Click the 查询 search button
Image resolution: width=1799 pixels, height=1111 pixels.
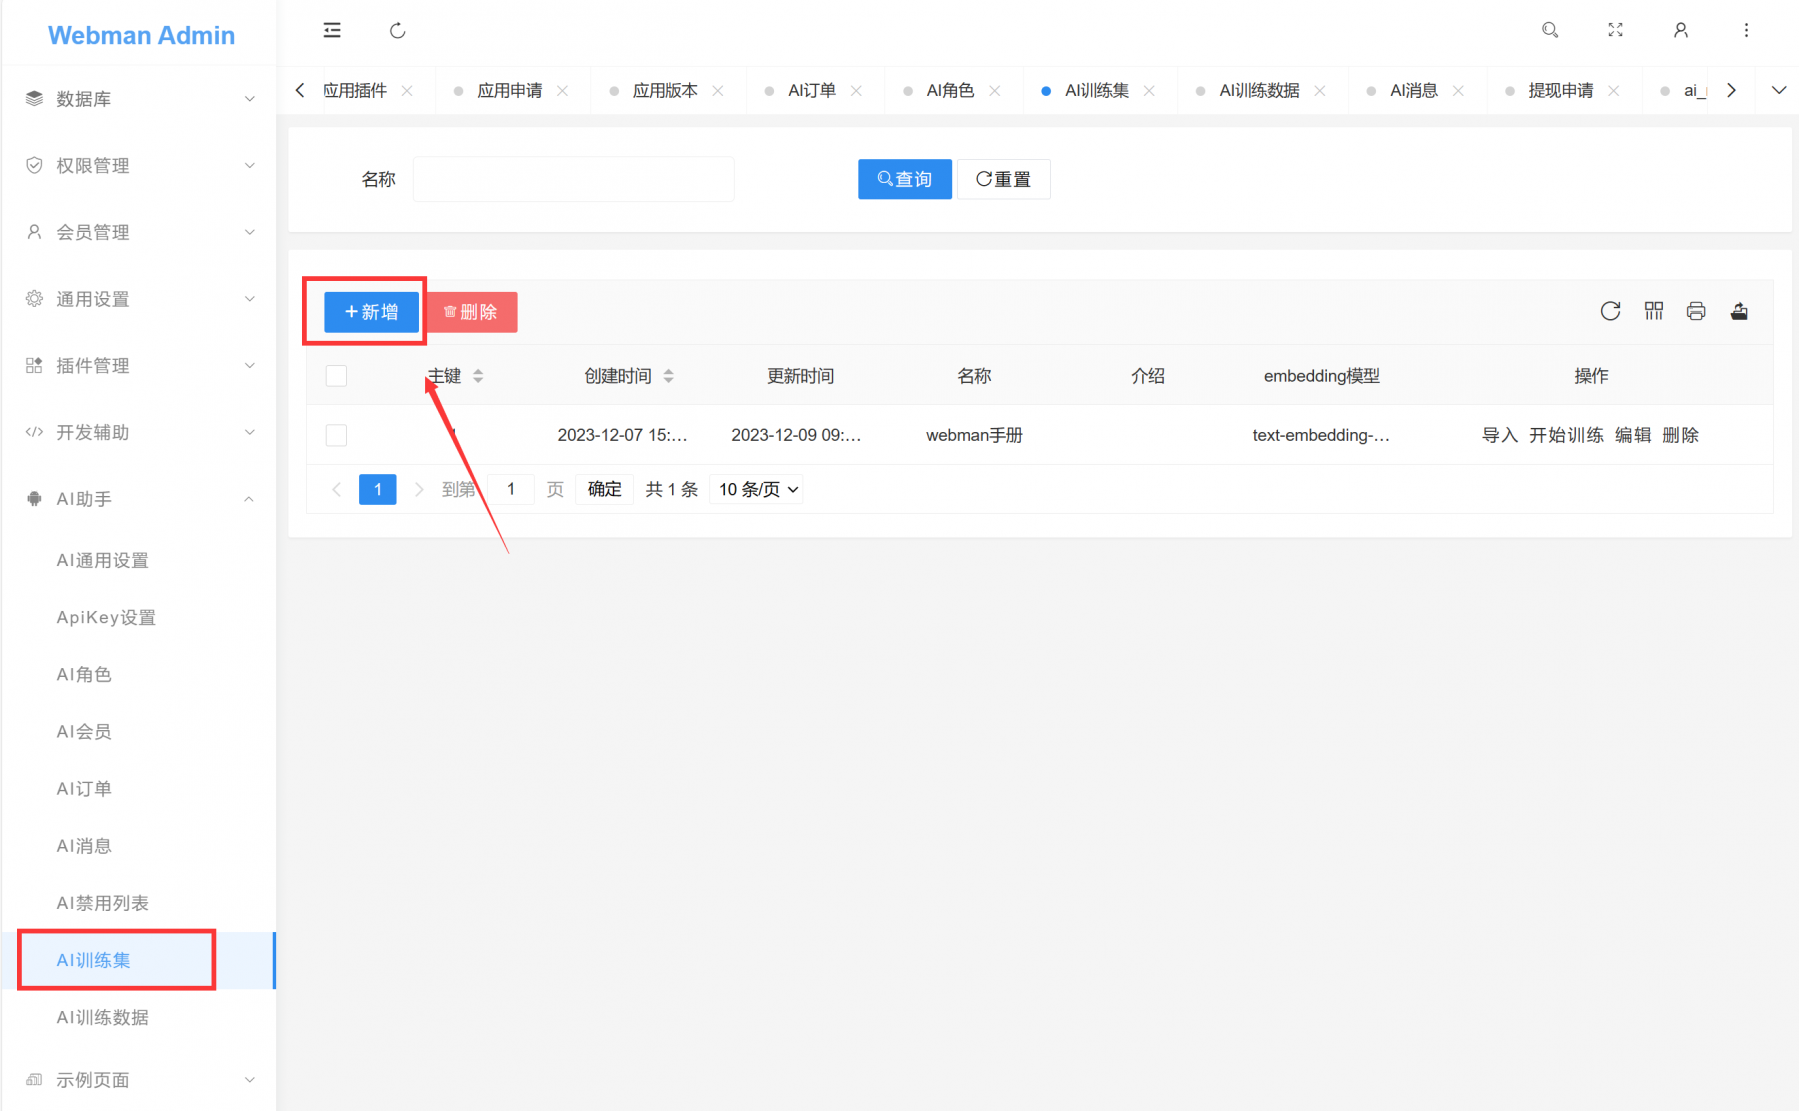pyautogui.click(x=905, y=179)
